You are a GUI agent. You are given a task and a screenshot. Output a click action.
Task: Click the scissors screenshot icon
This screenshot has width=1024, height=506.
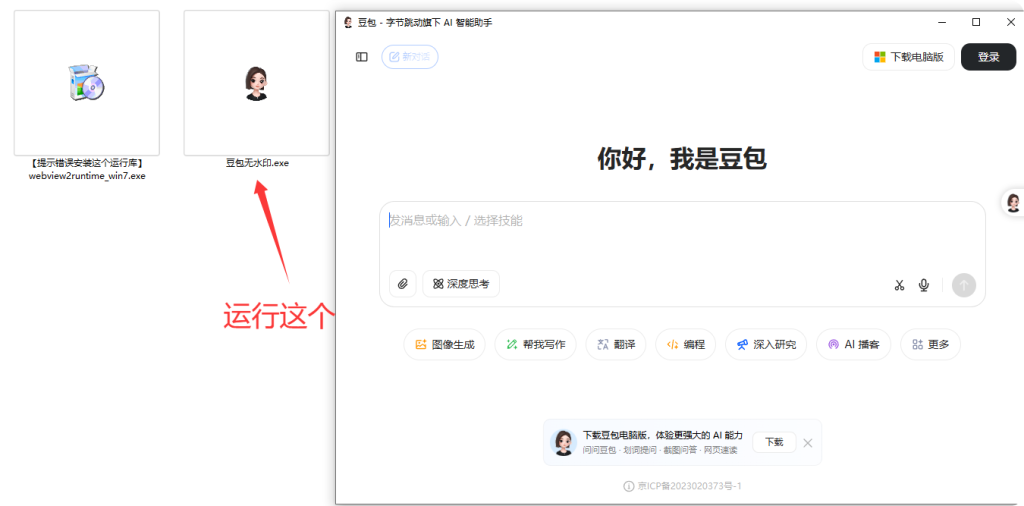[899, 285]
